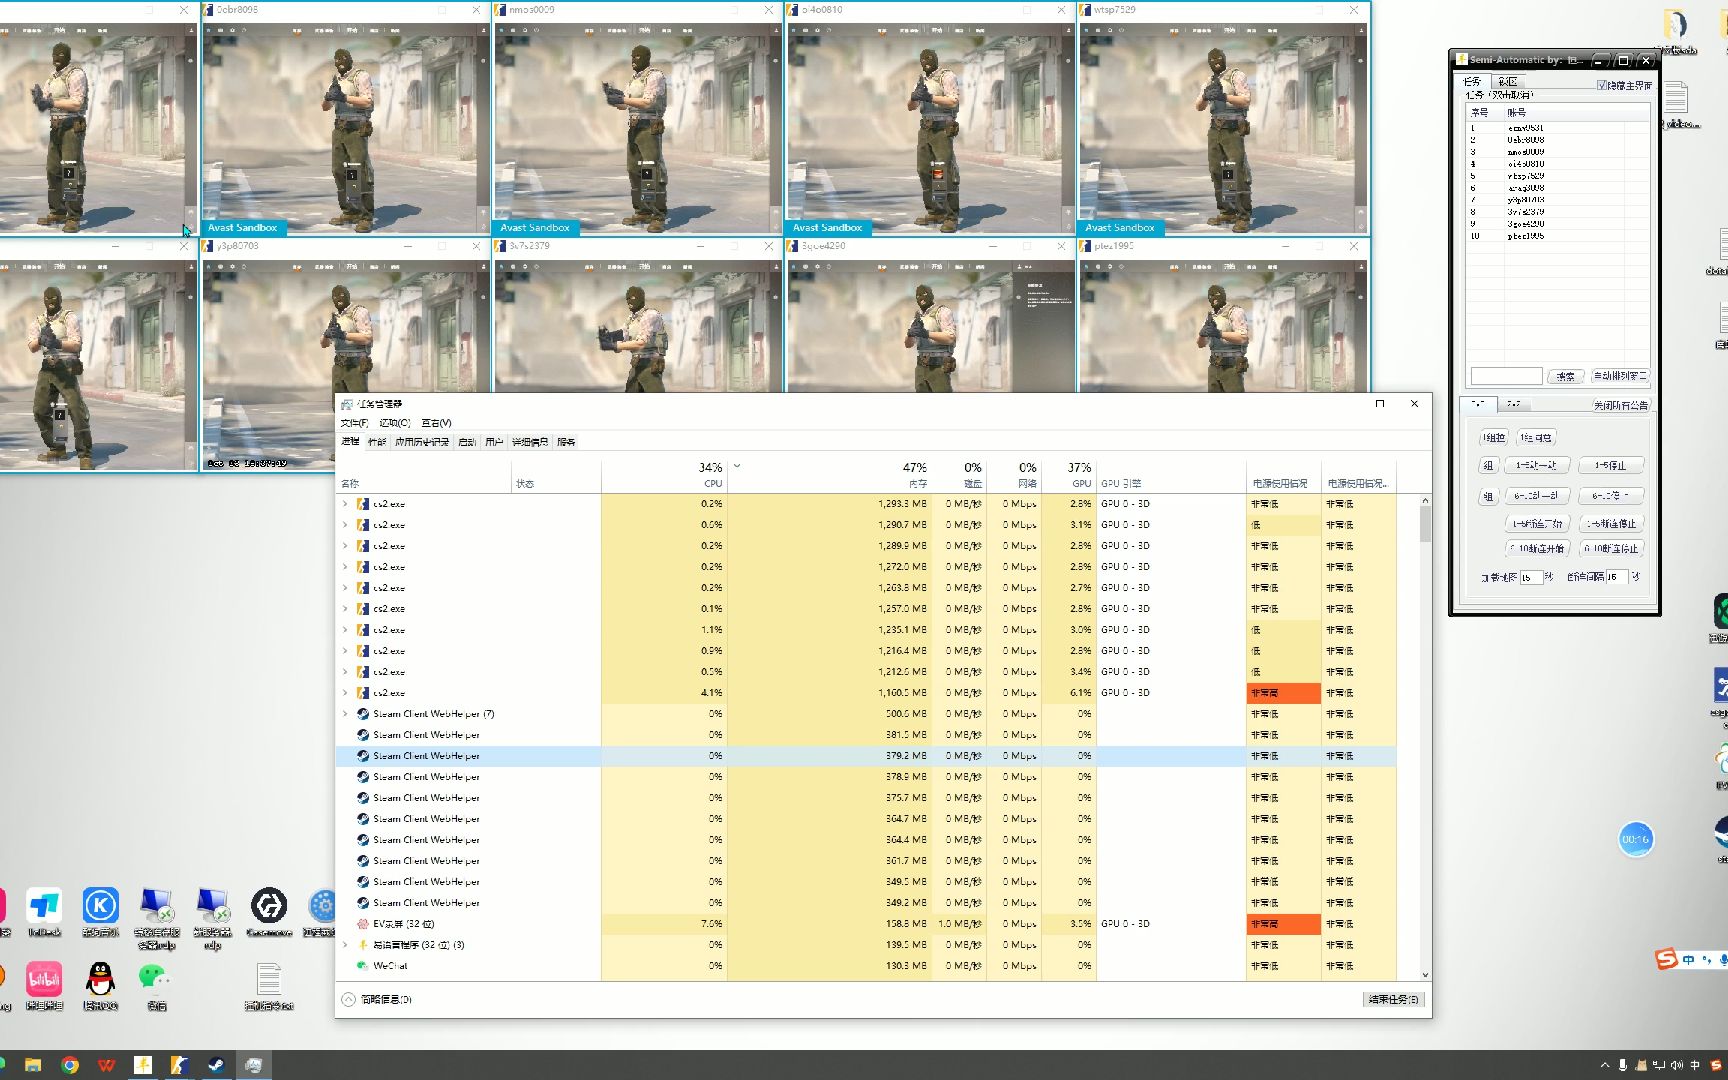Viewport: 1728px width, 1080px height.
Task: Open WPS Office from the taskbar
Action: pyautogui.click(x=107, y=1065)
